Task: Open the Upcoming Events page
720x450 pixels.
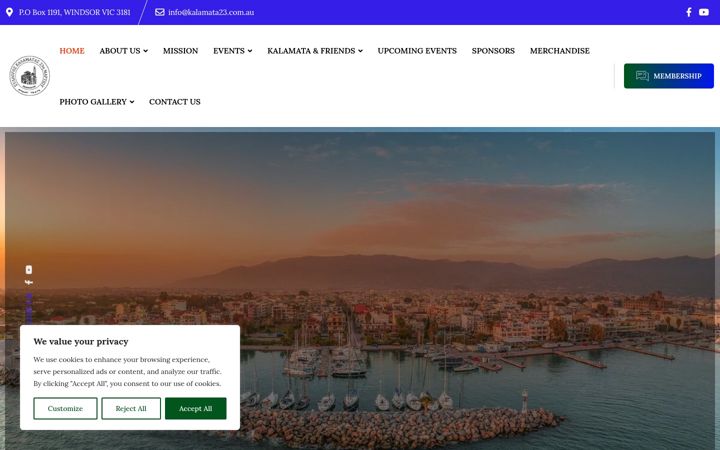Action: pos(417,51)
